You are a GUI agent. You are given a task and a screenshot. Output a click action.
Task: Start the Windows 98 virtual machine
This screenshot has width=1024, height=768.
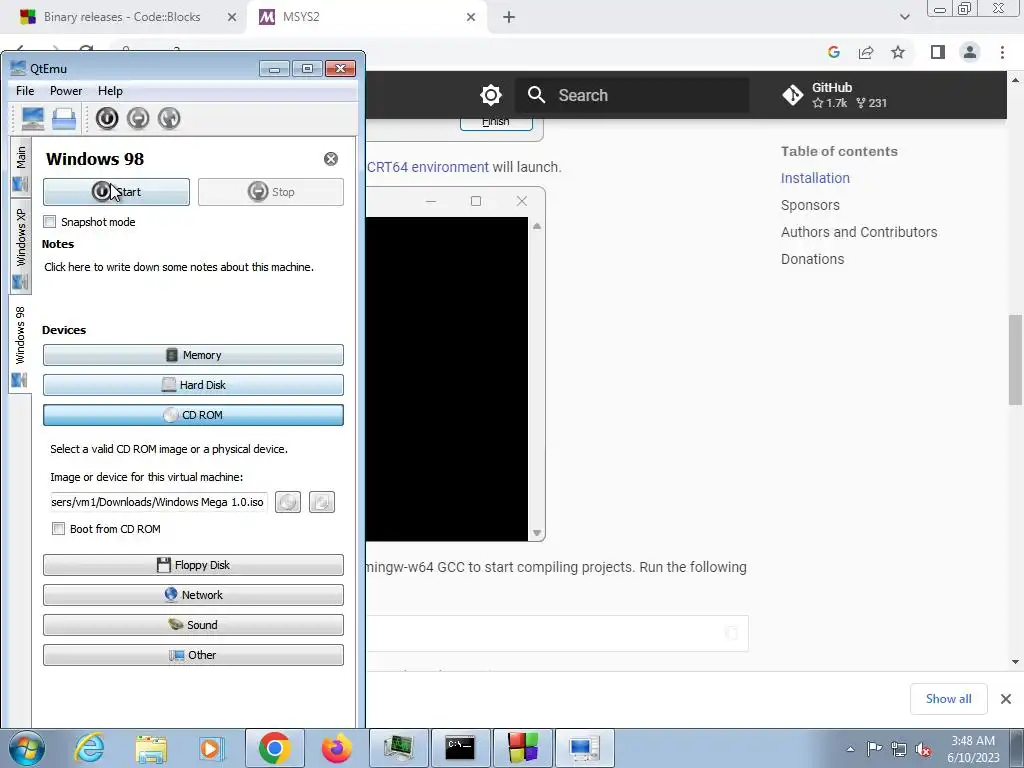(x=116, y=192)
